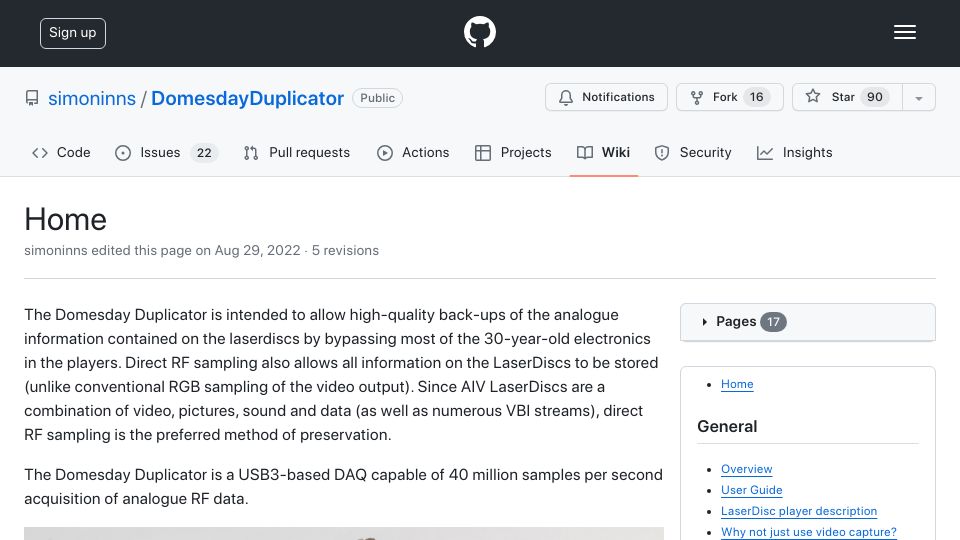Switch to the Code tab
The width and height of the screenshot is (960, 540).
pos(61,152)
